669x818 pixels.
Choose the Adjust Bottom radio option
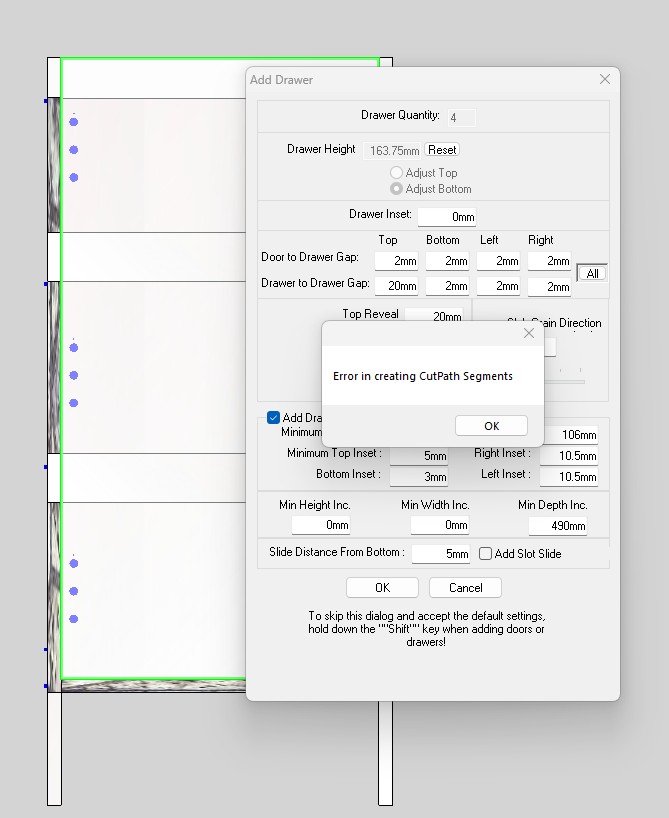pos(397,189)
